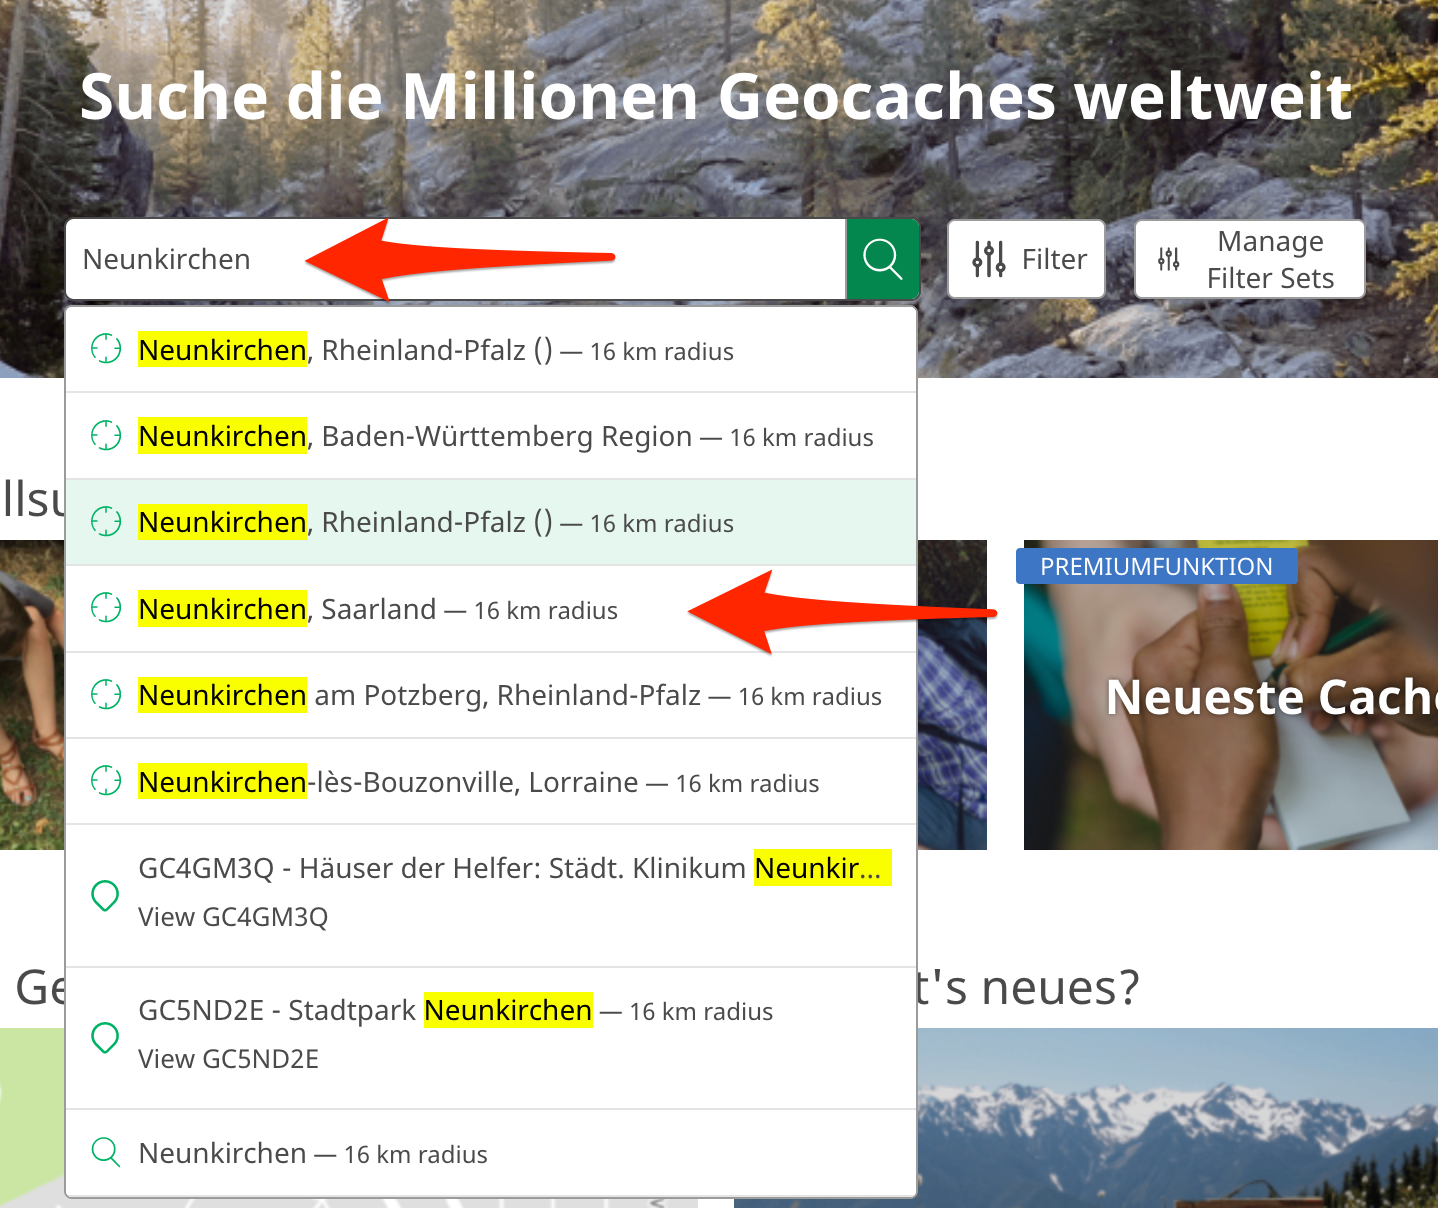Click the heading Suche die Millionen Geocaches weltweit
Viewport: 1438px width, 1208px height.
[716, 97]
